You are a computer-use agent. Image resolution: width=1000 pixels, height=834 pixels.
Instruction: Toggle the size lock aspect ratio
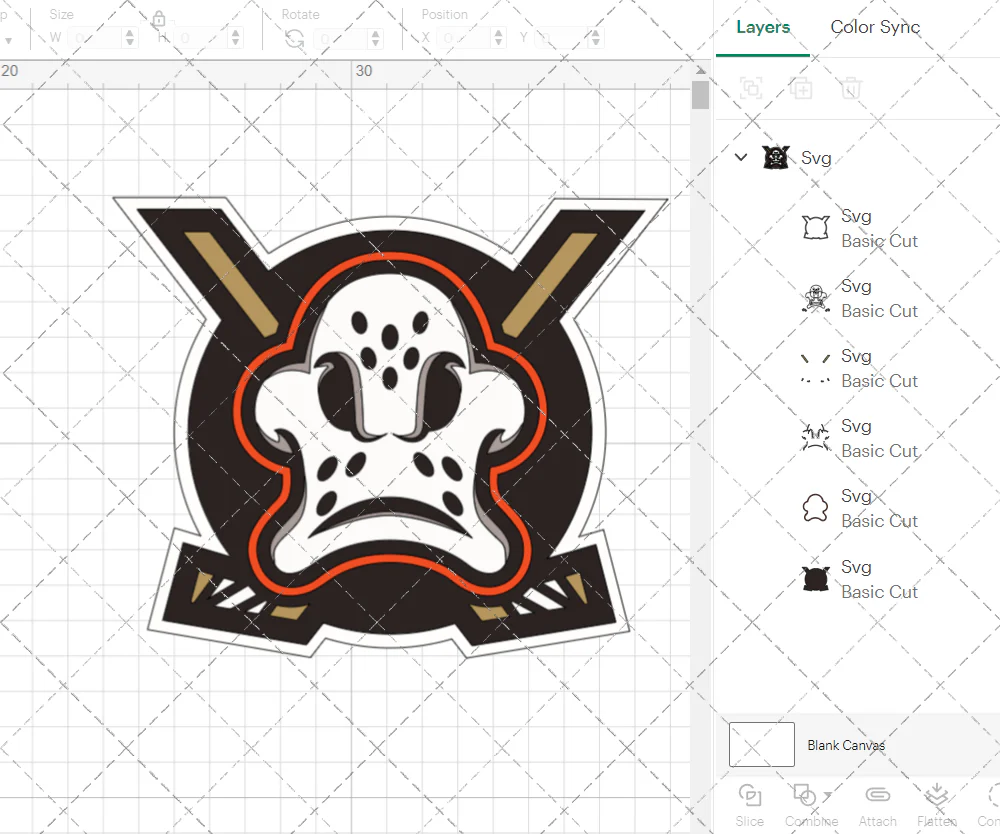pyautogui.click(x=158, y=18)
